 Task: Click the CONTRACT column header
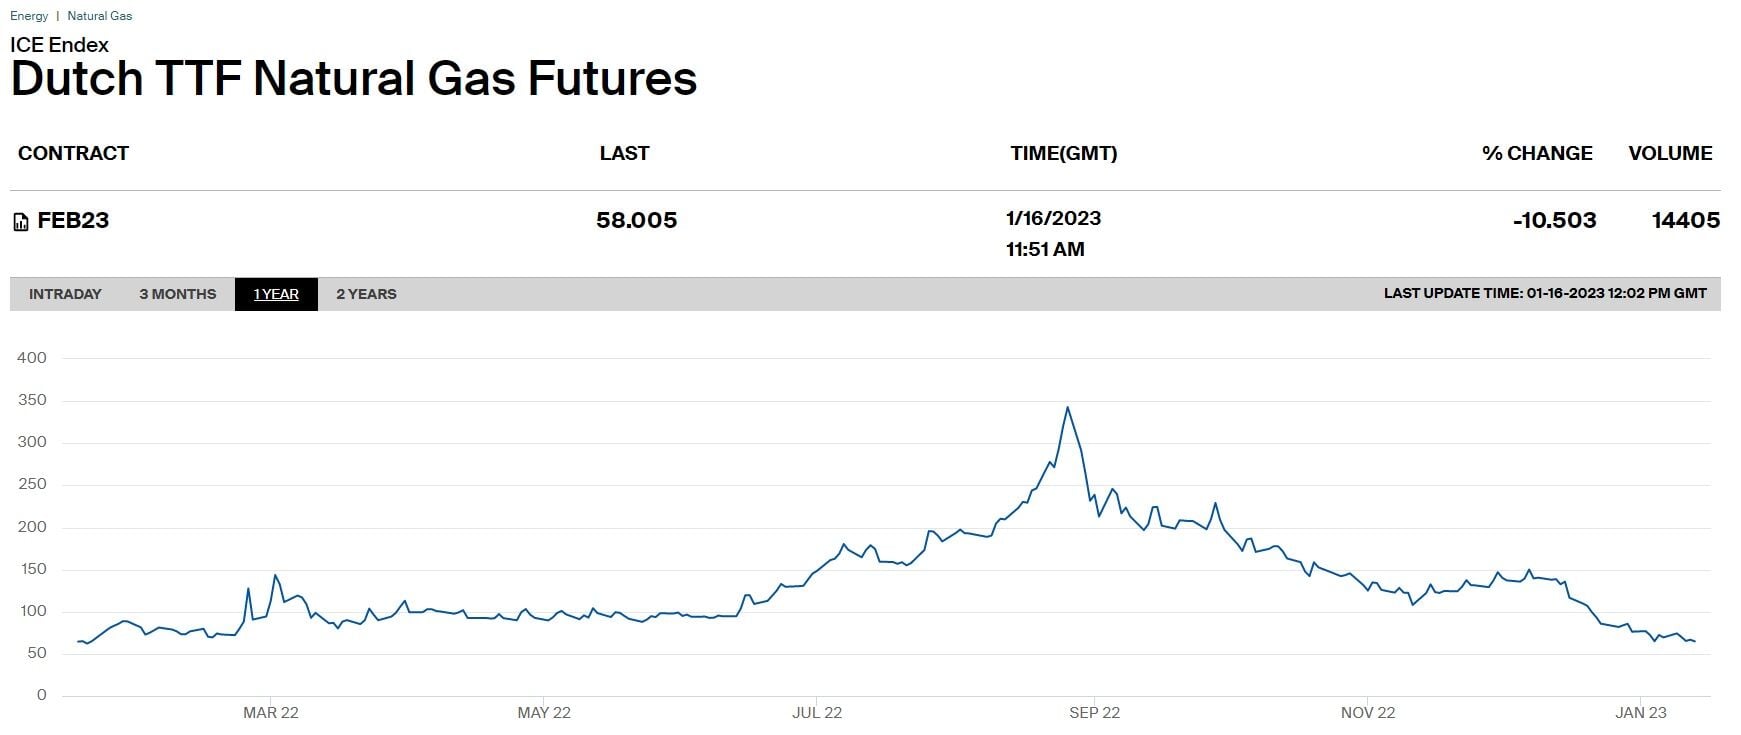73,153
